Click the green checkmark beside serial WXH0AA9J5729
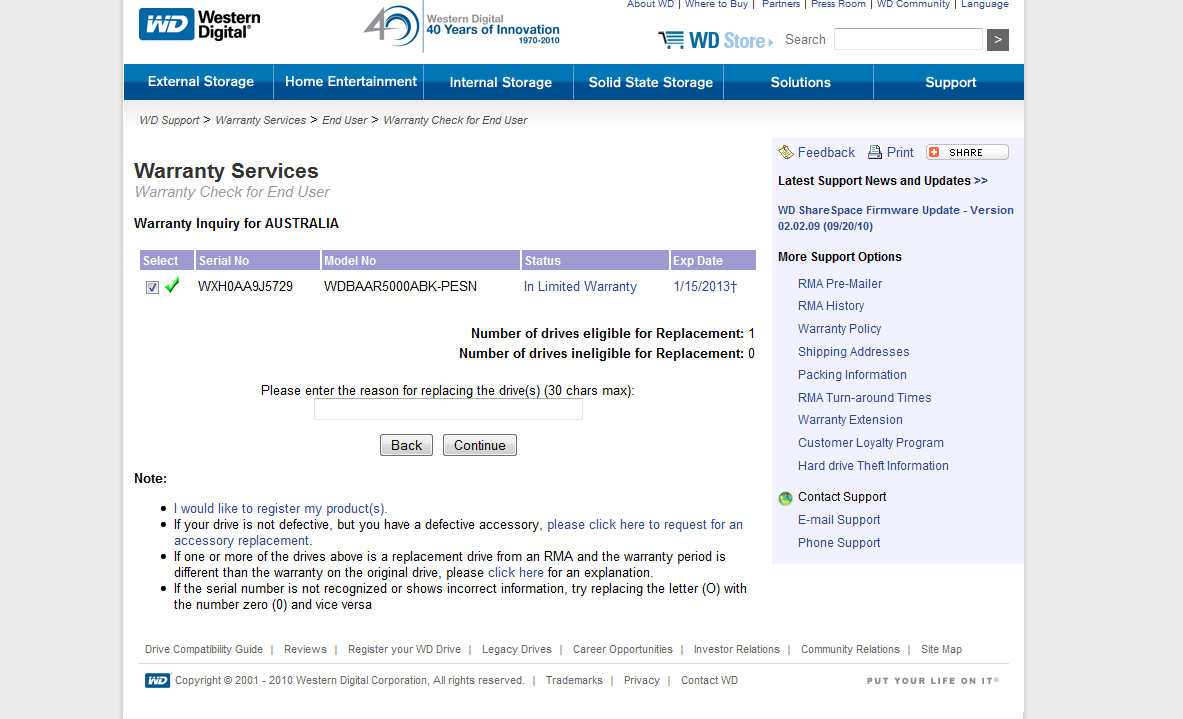Viewport: 1183px width, 719px height. tap(172, 285)
